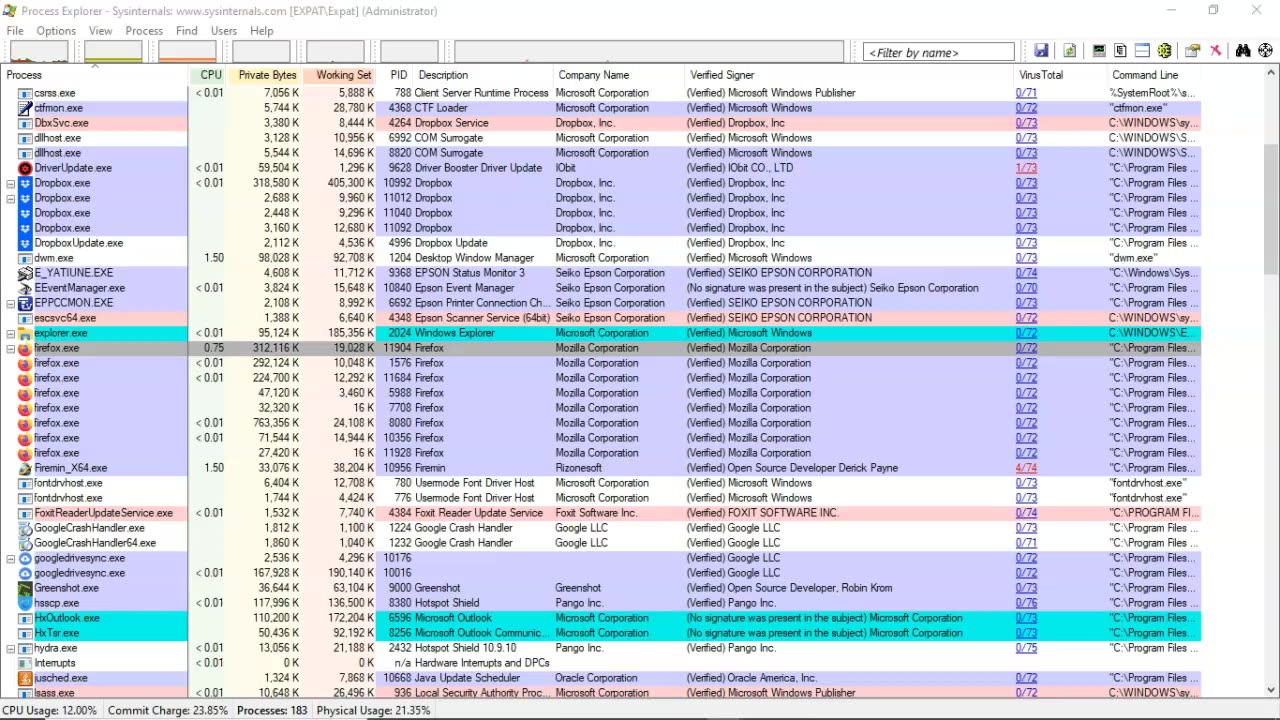This screenshot has width=1280, height=720.
Task: Click the googledrivesync.exe icon, PID 10016
Action: coord(26,573)
